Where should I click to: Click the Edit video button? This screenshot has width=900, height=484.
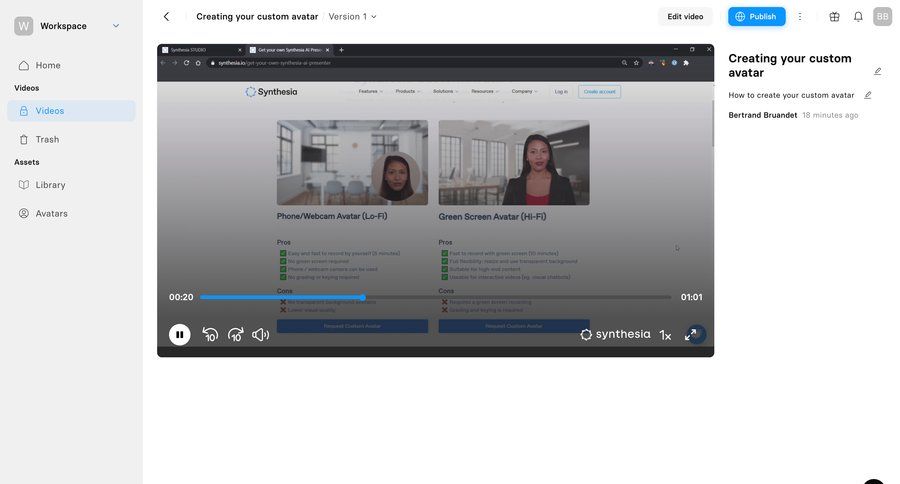click(x=685, y=16)
